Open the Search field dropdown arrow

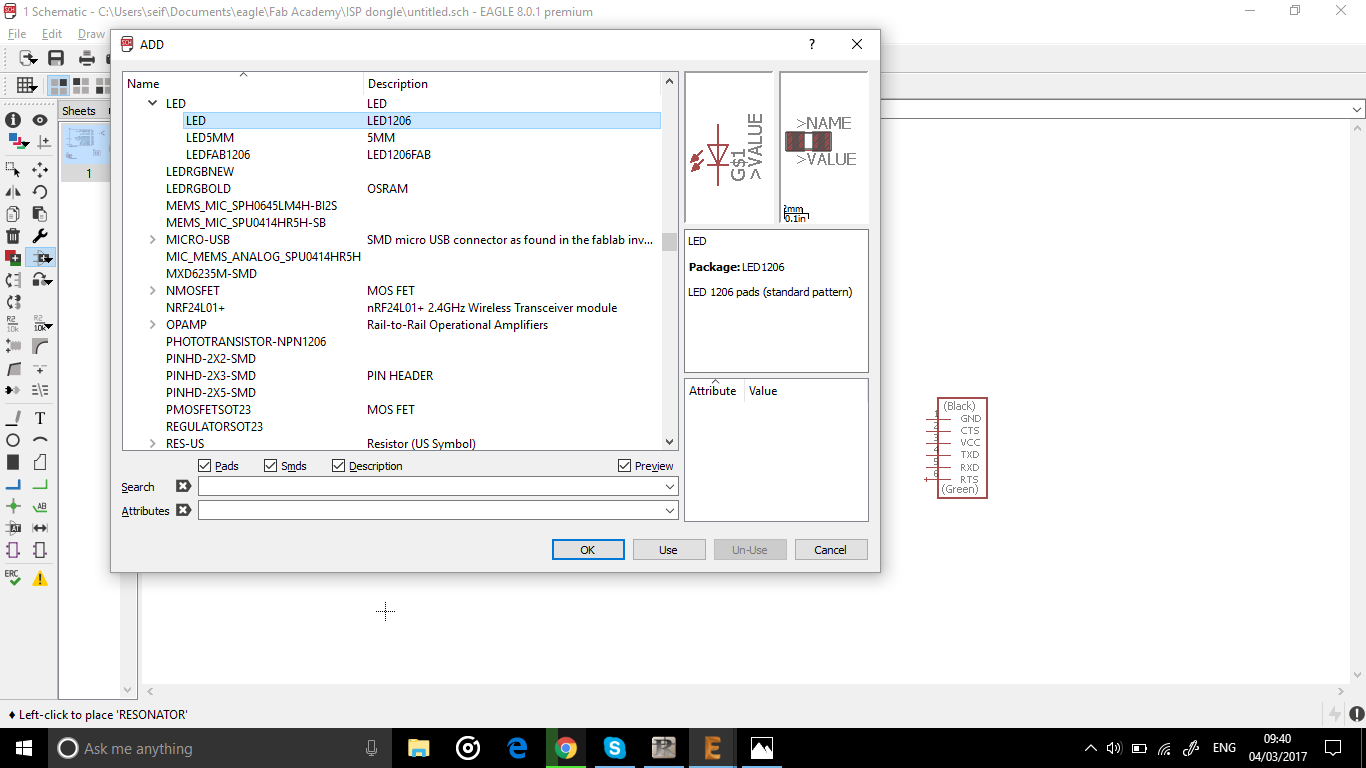pos(669,487)
